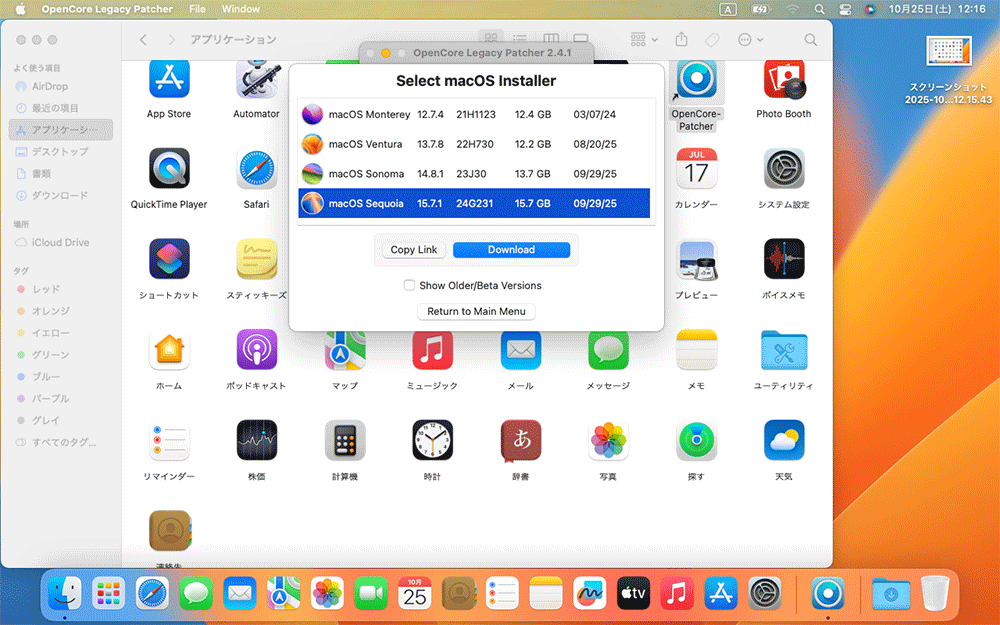Open Photo Booth in the Applications folder
This screenshot has height=625, width=1000.
click(x=783, y=80)
